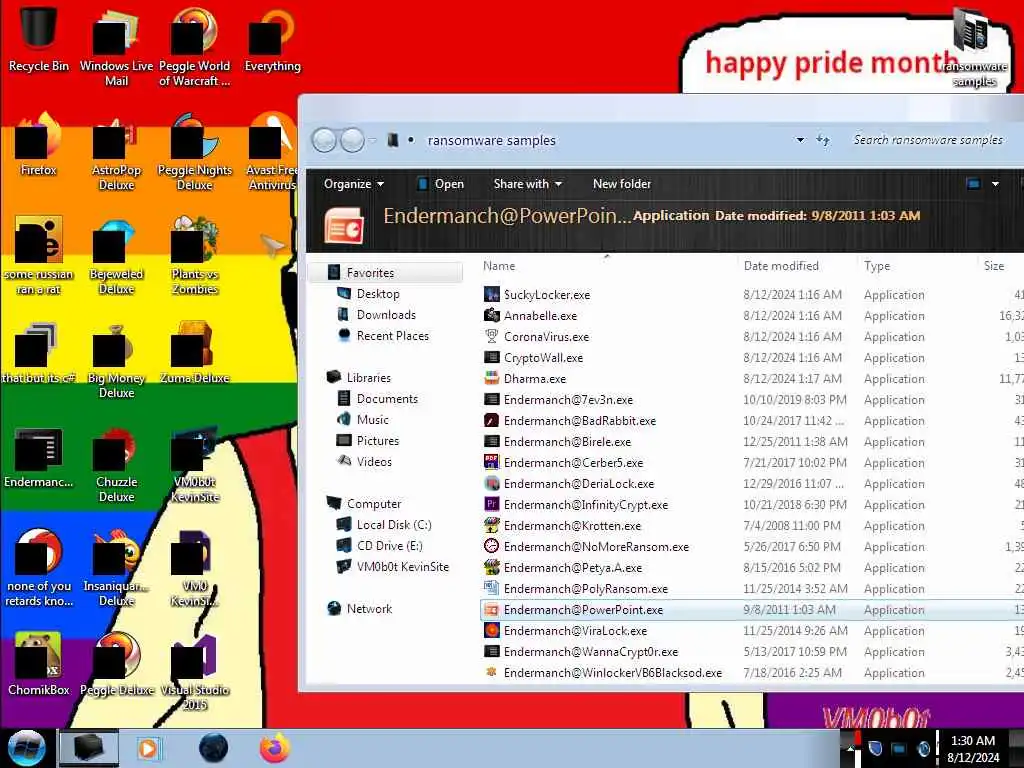
Task: Click the Windows Start orb
Action: [26, 748]
